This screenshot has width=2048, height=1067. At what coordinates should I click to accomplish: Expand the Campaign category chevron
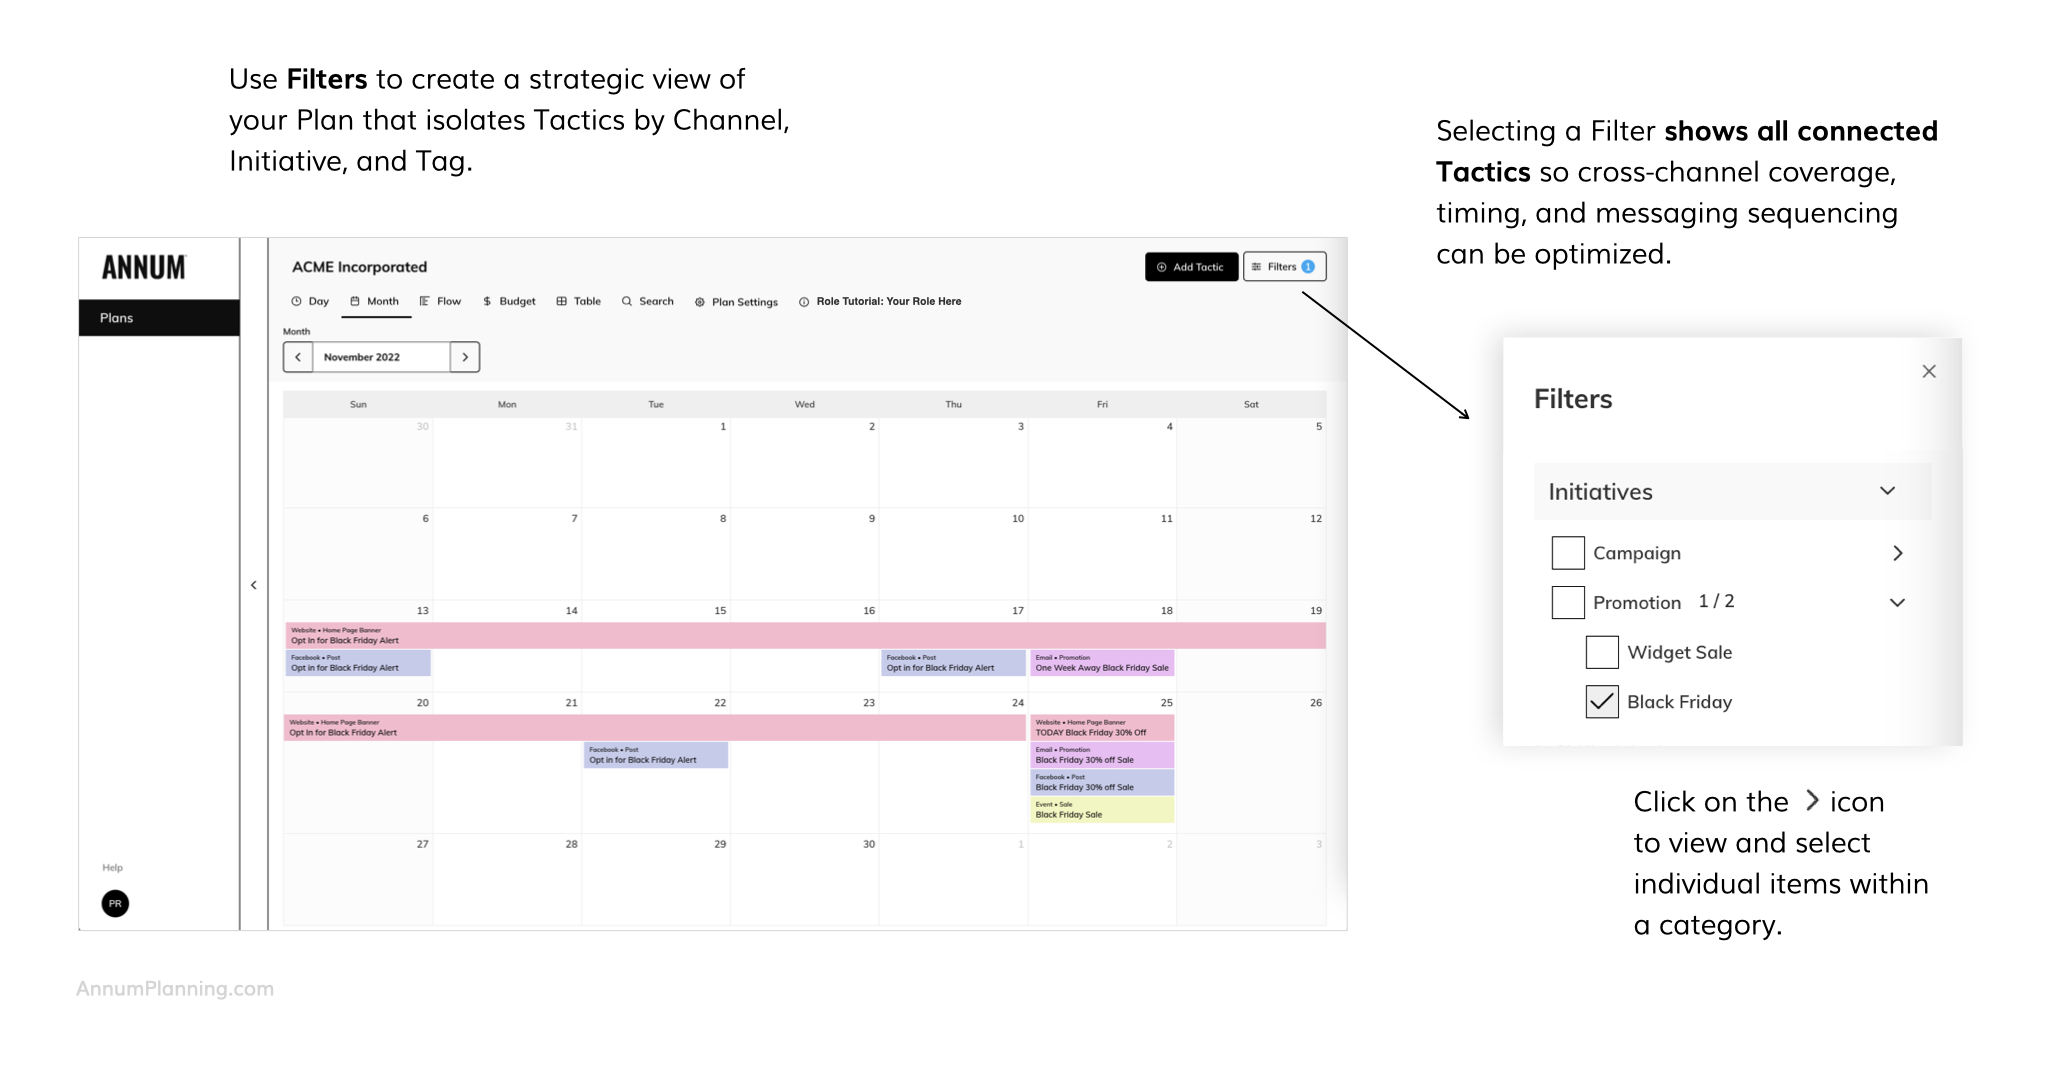click(x=1897, y=553)
